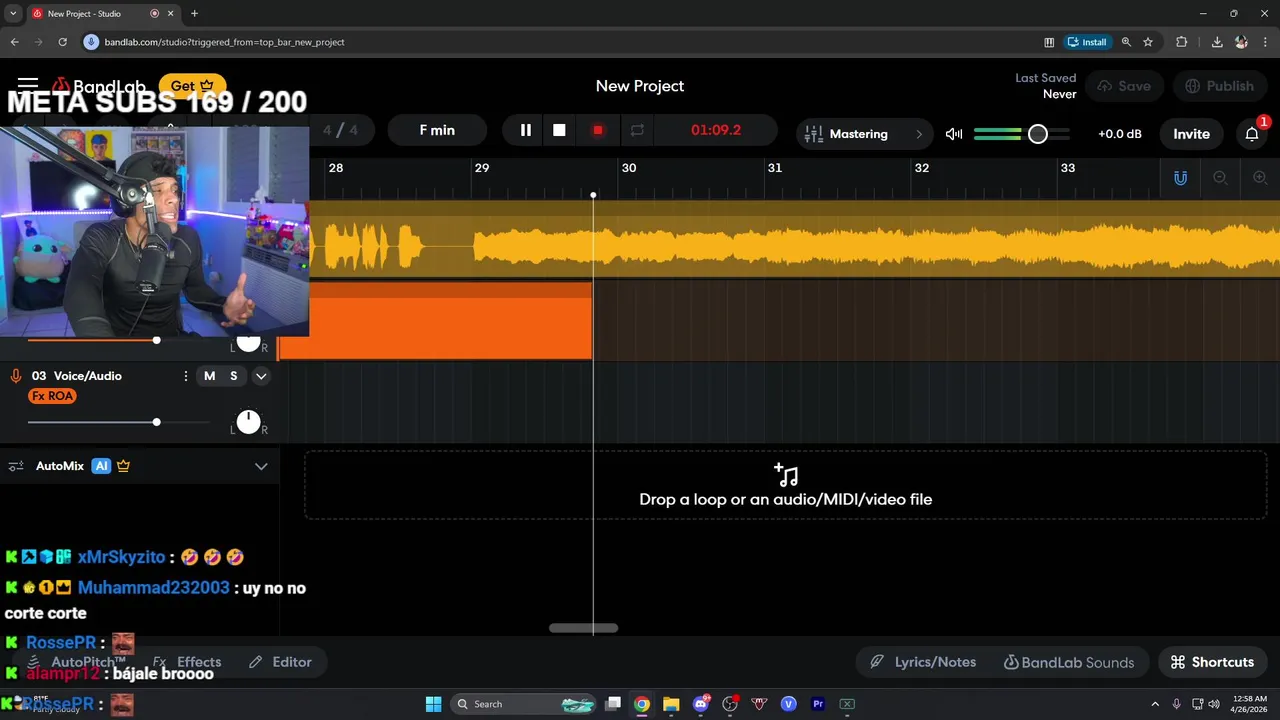Expand the AutoMix panel chevron
The width and height of the screenshot is (1280, 720).
pyautogui.click(x=261, y=466)
